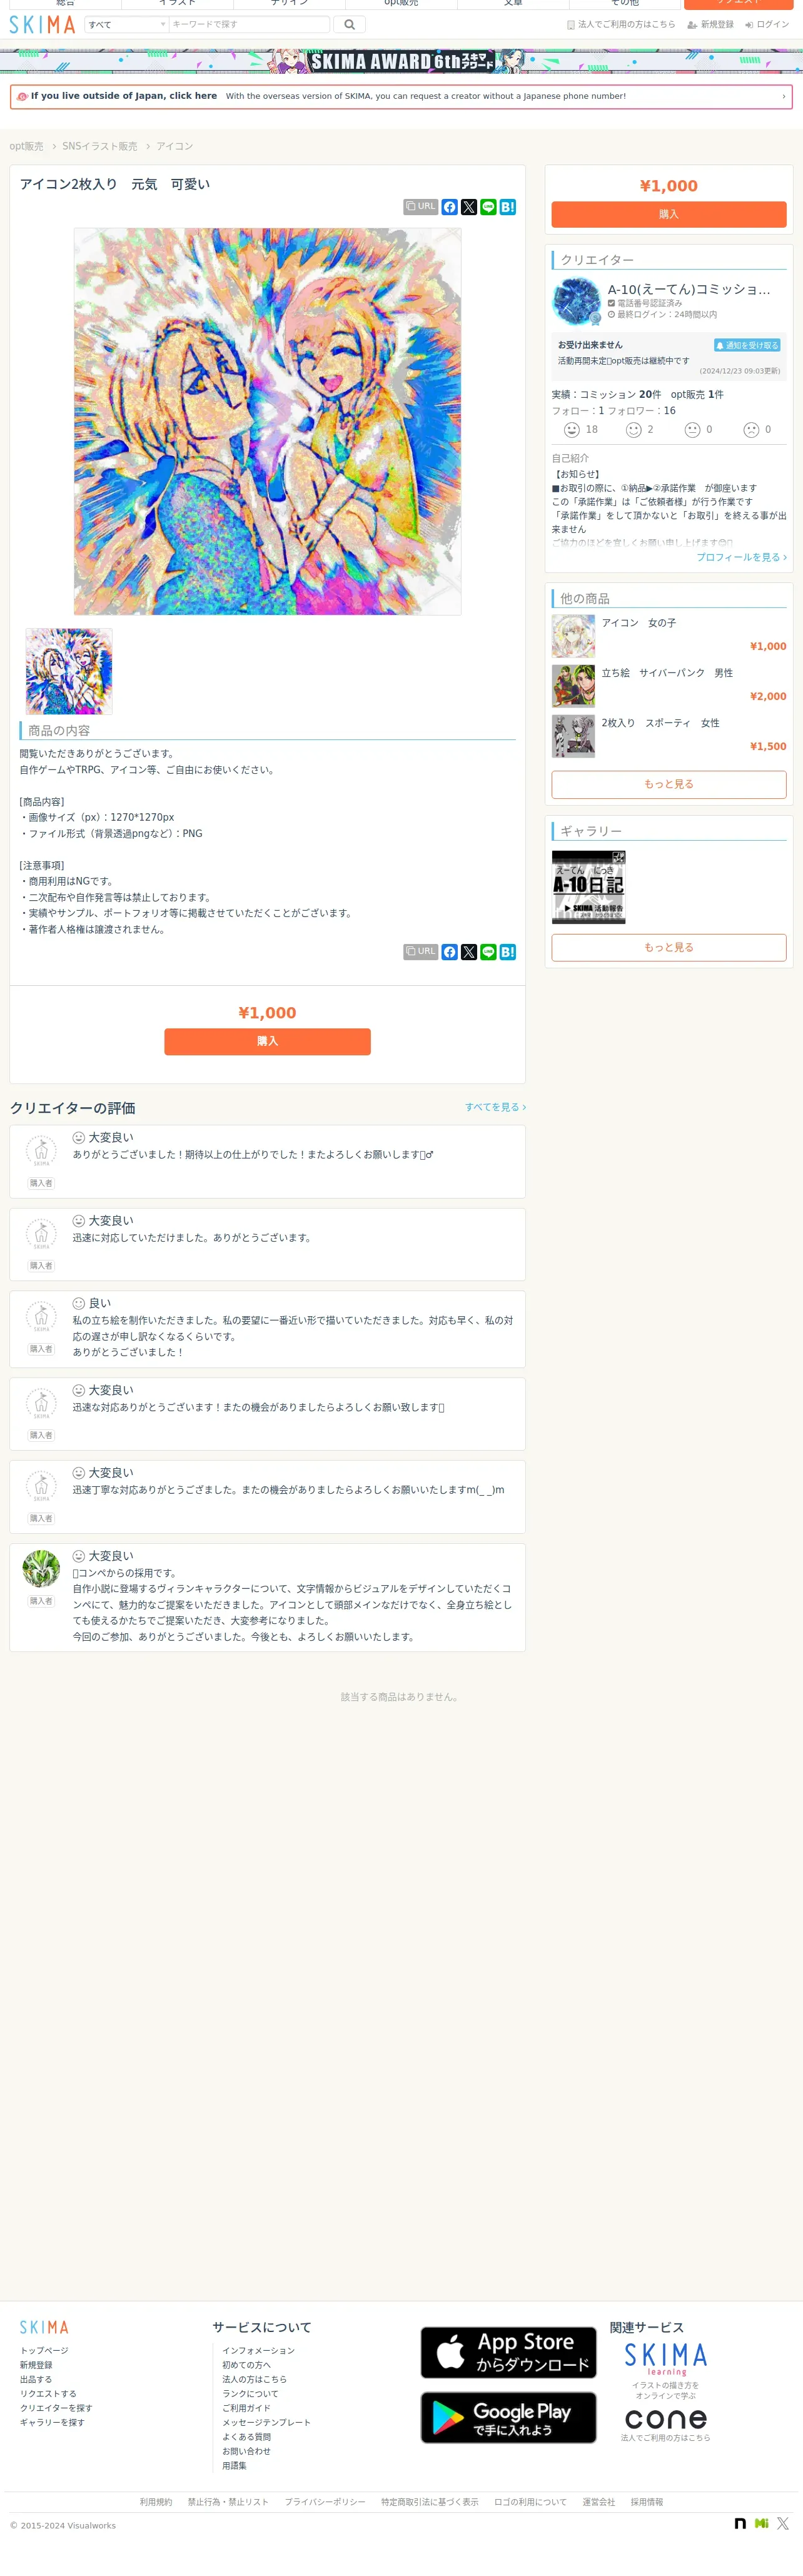
Task: Click footer クリエイターを探す link
Action: click(56, 2408)
